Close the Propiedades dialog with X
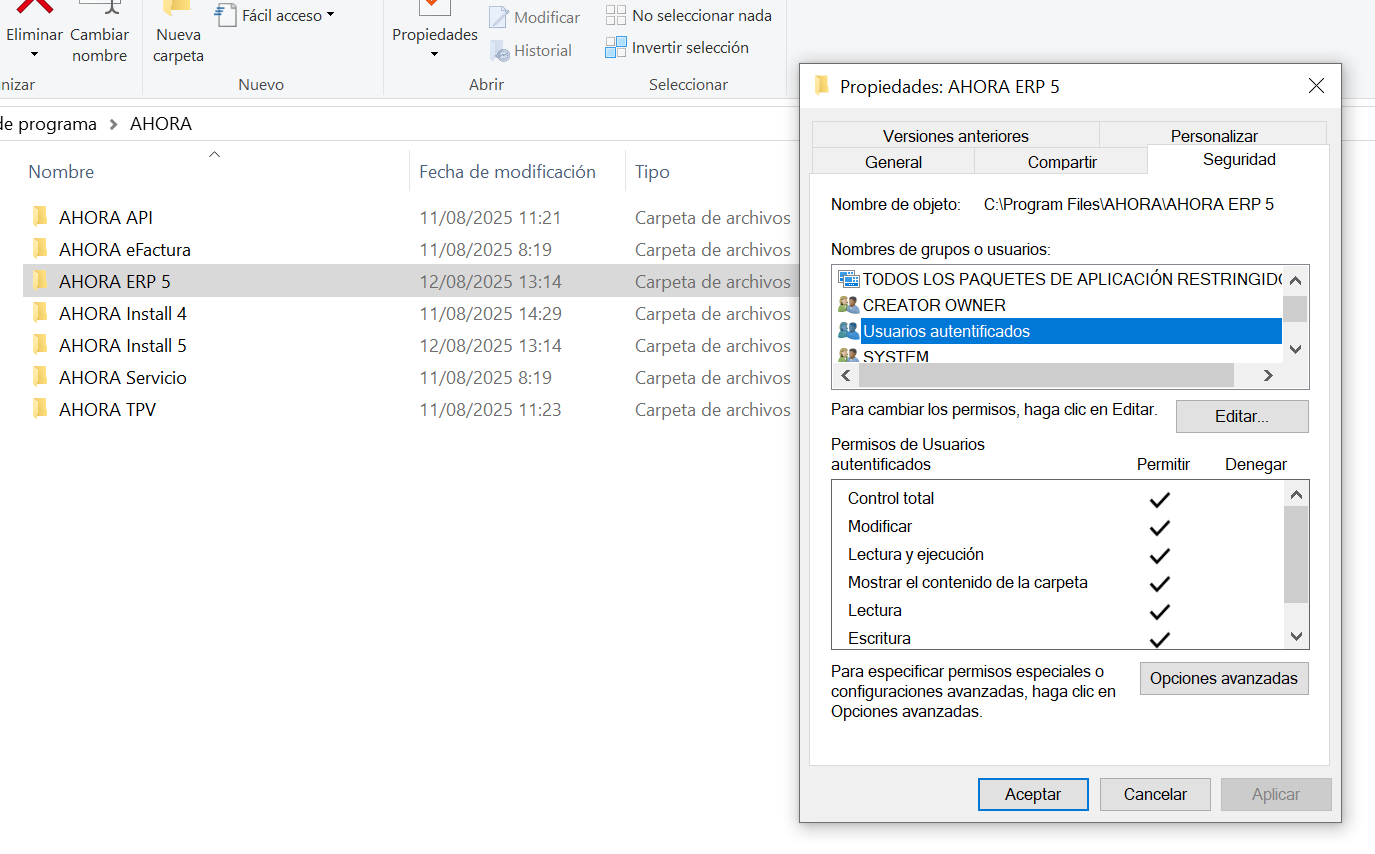The height and width of the screenshot is (854, 1375). tap(1317, 86)
